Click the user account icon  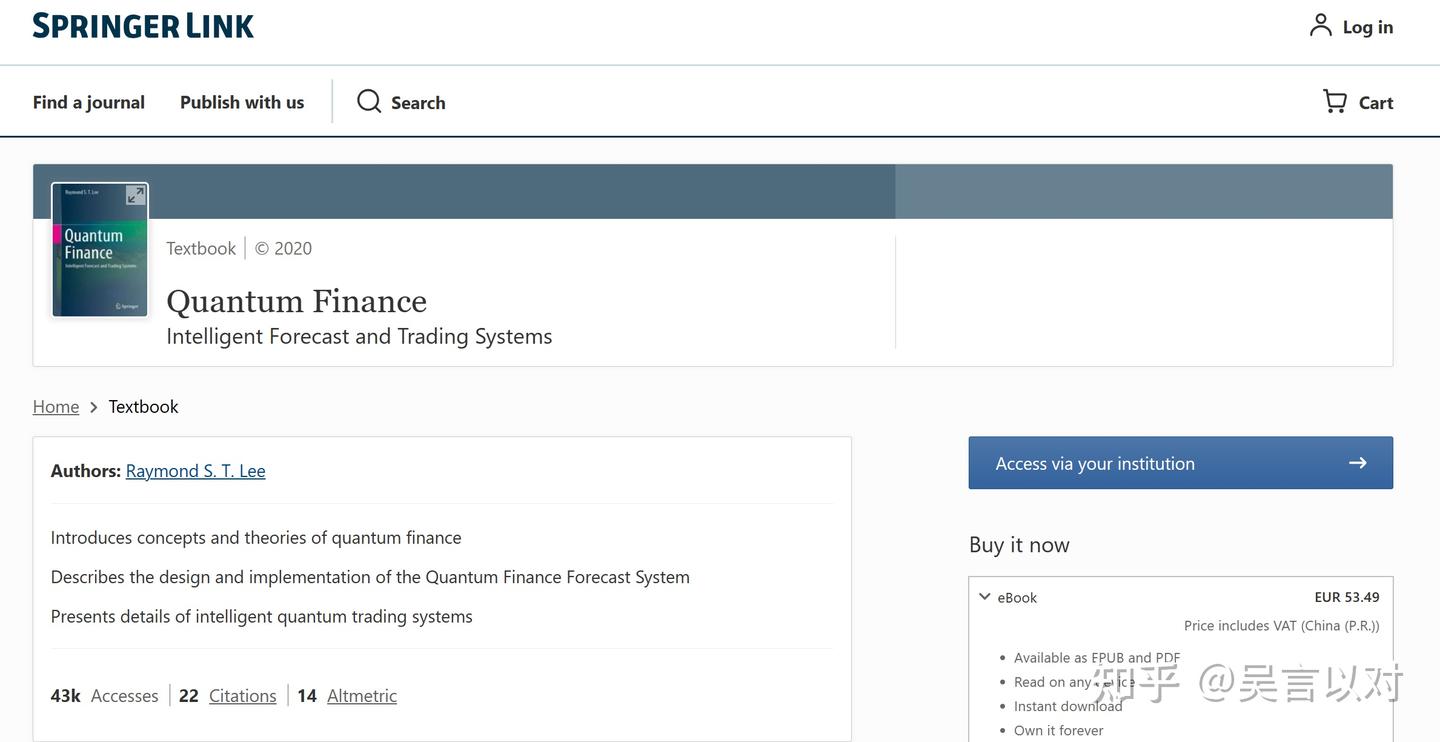pyautogui.click(x=1320, y=26)
